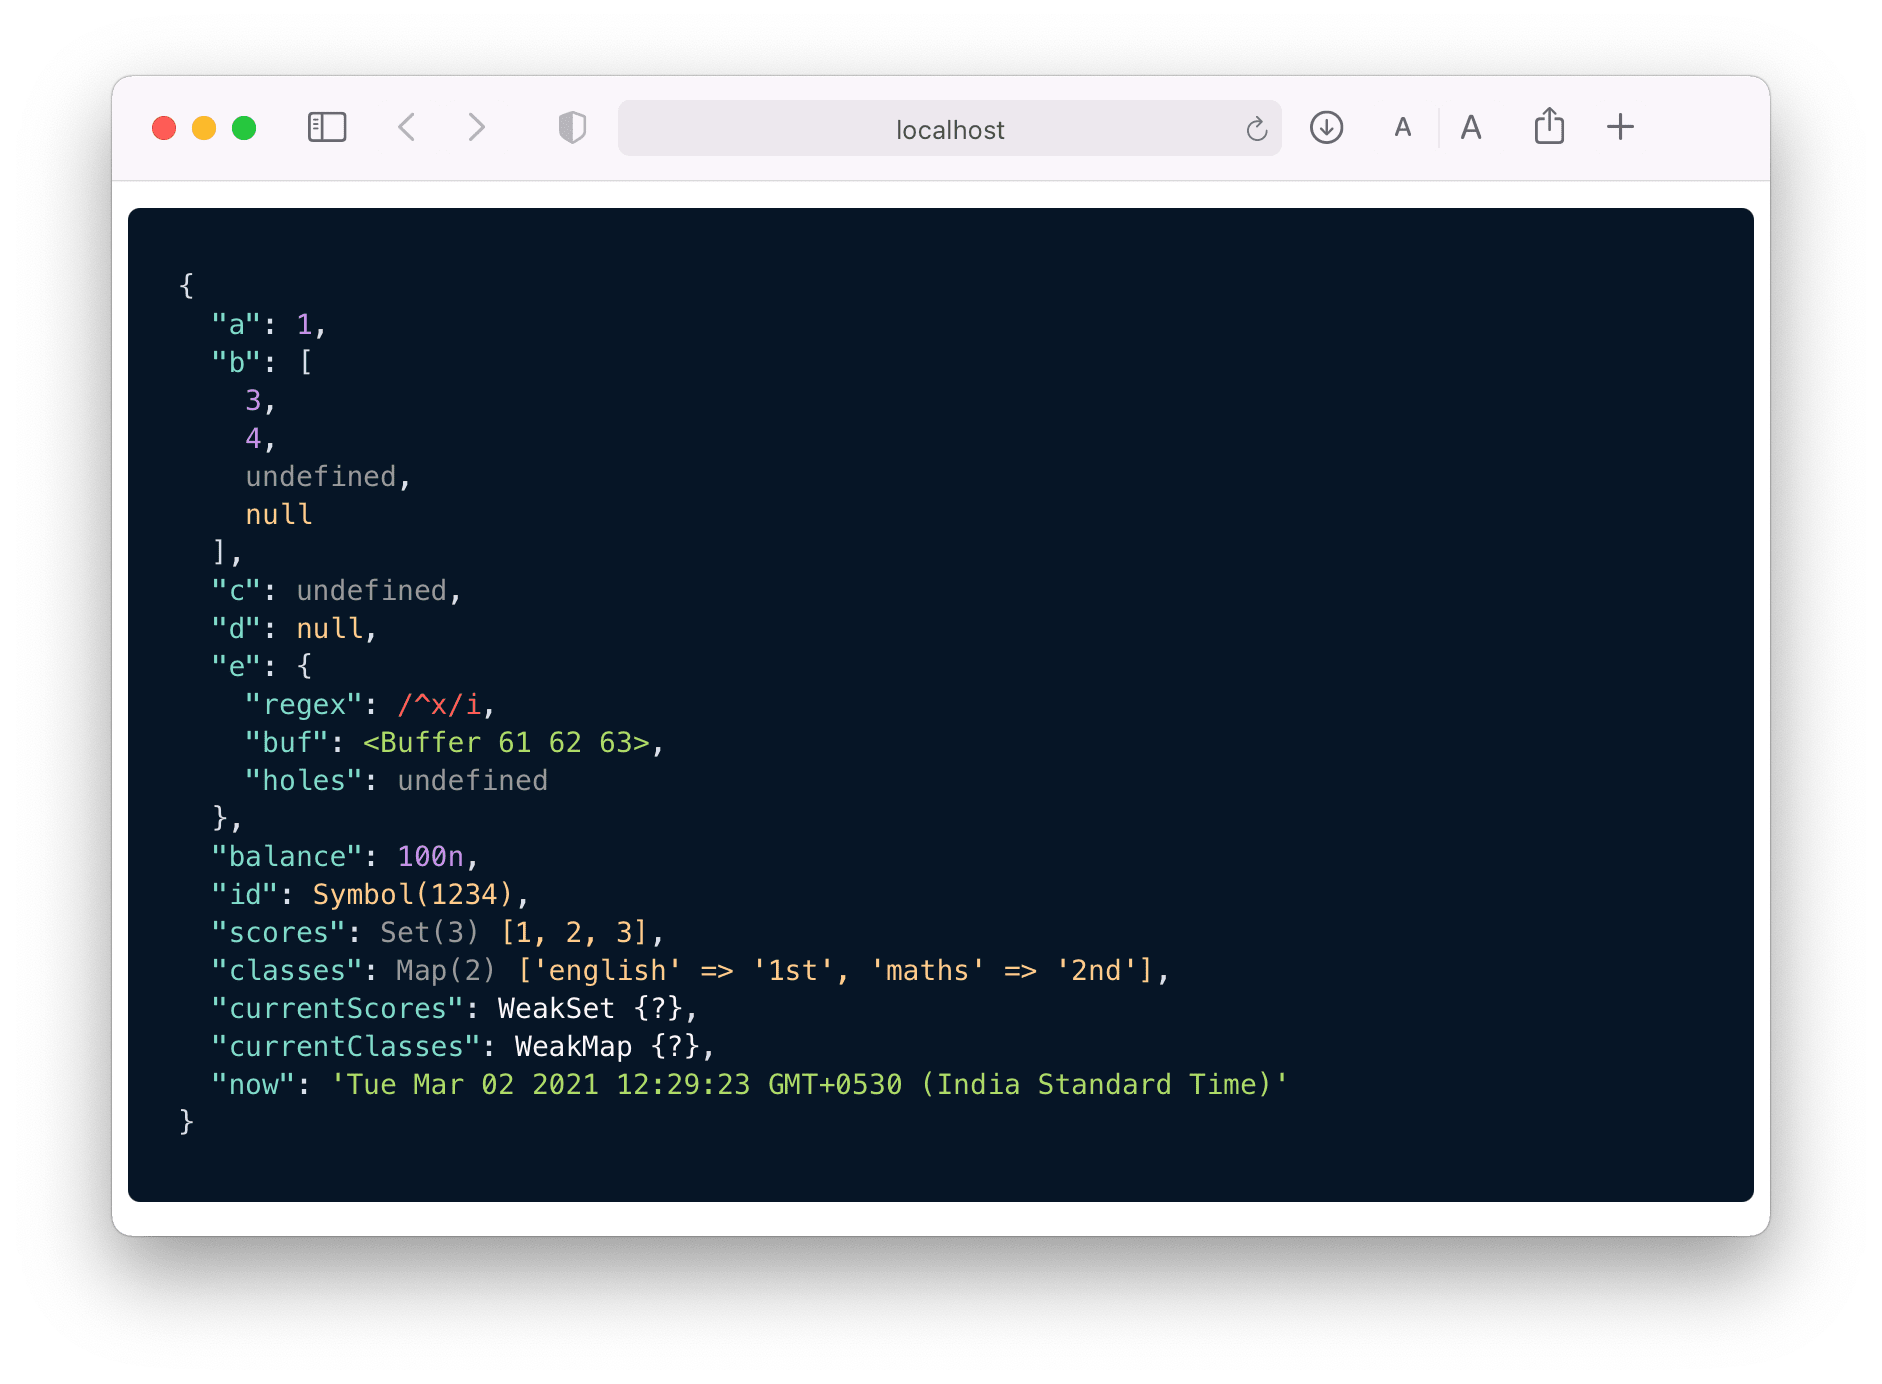Screen dimensions: 1882x1384
Task: Click the regex value /^x/i
Action: coord(439,705)
